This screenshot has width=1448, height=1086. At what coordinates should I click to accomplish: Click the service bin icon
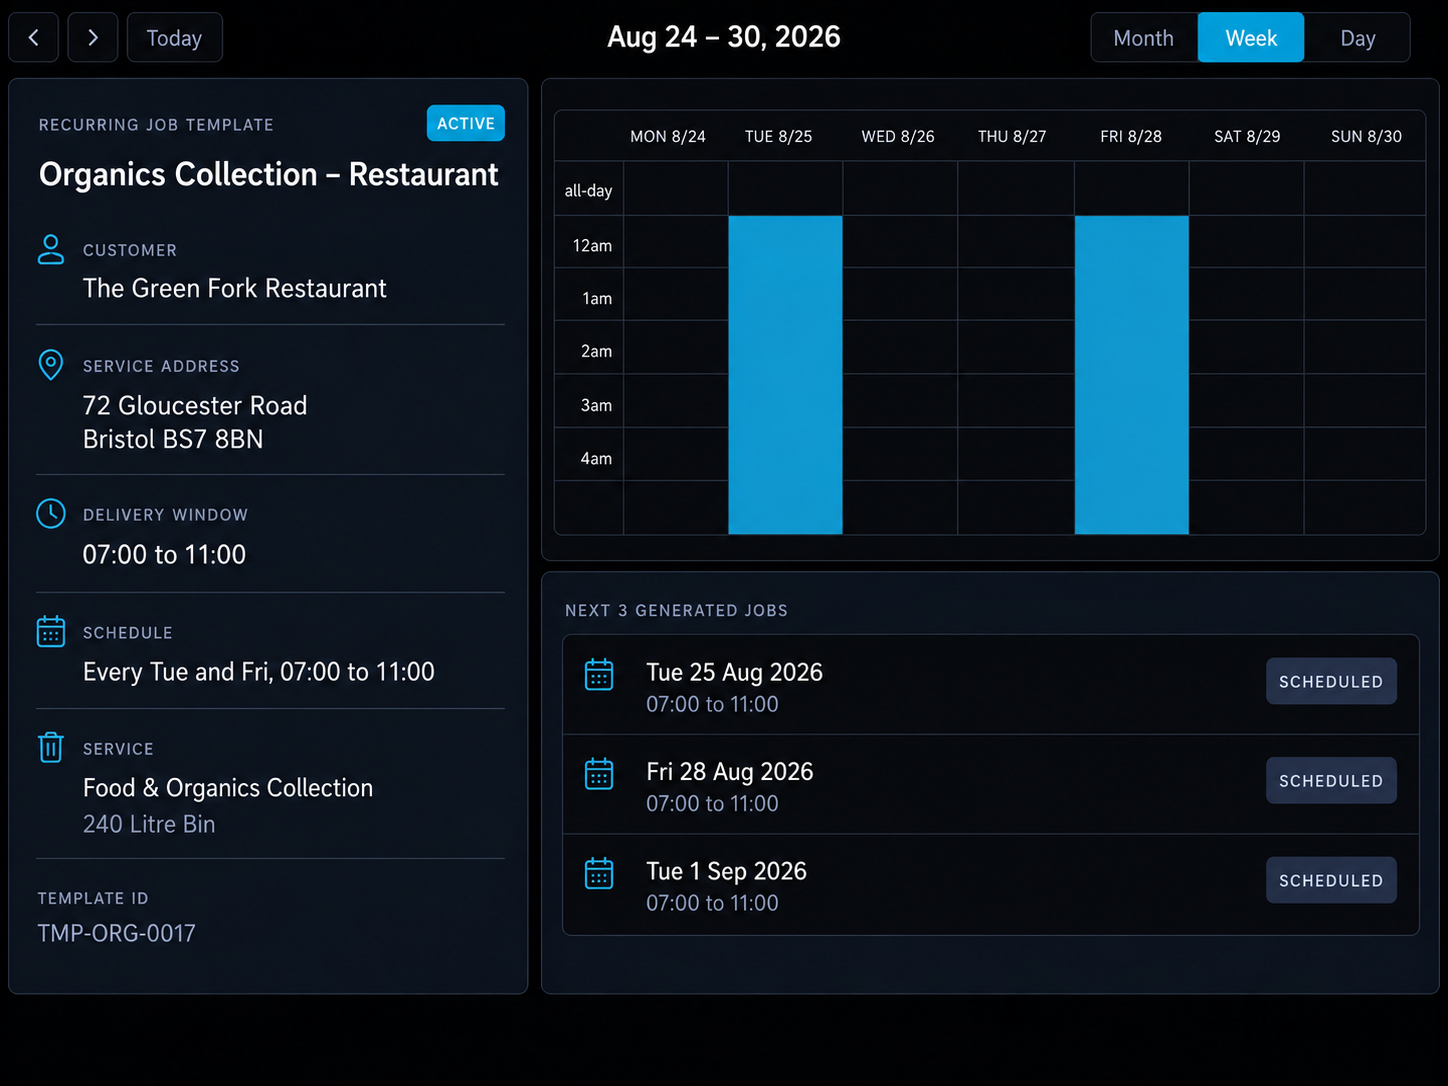tap(51, 748)
